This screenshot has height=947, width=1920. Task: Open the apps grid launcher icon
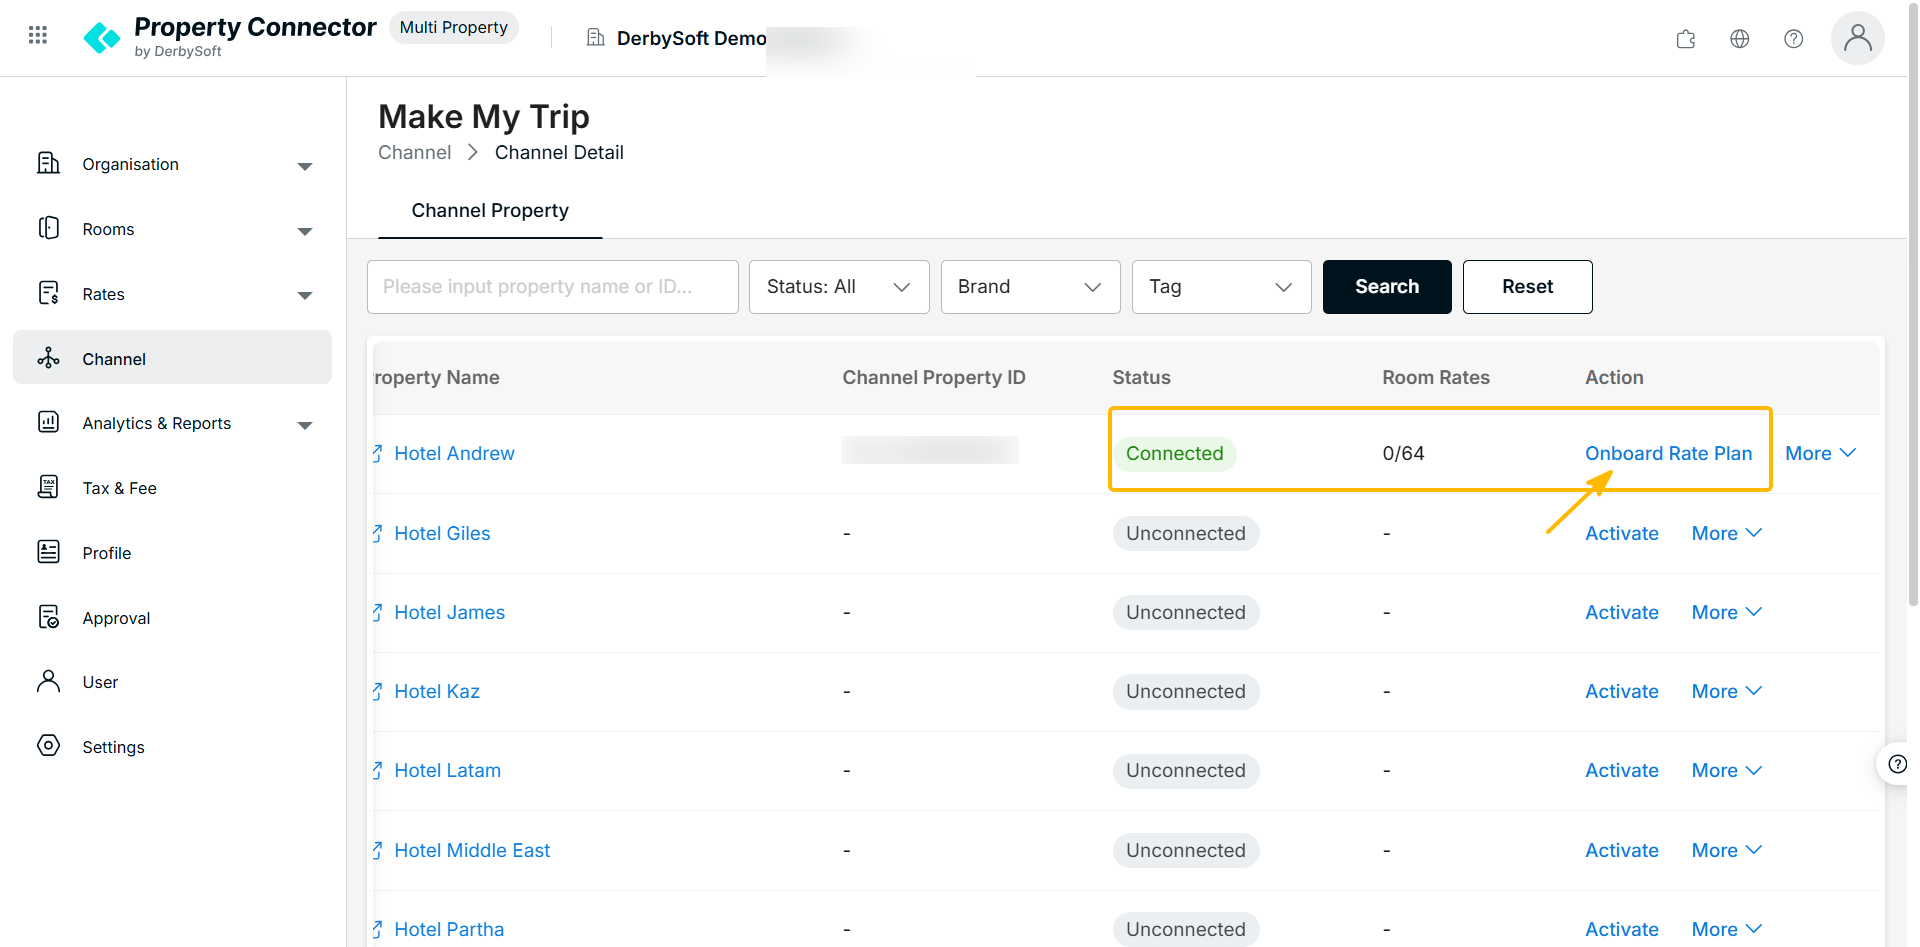pos(38,35)
